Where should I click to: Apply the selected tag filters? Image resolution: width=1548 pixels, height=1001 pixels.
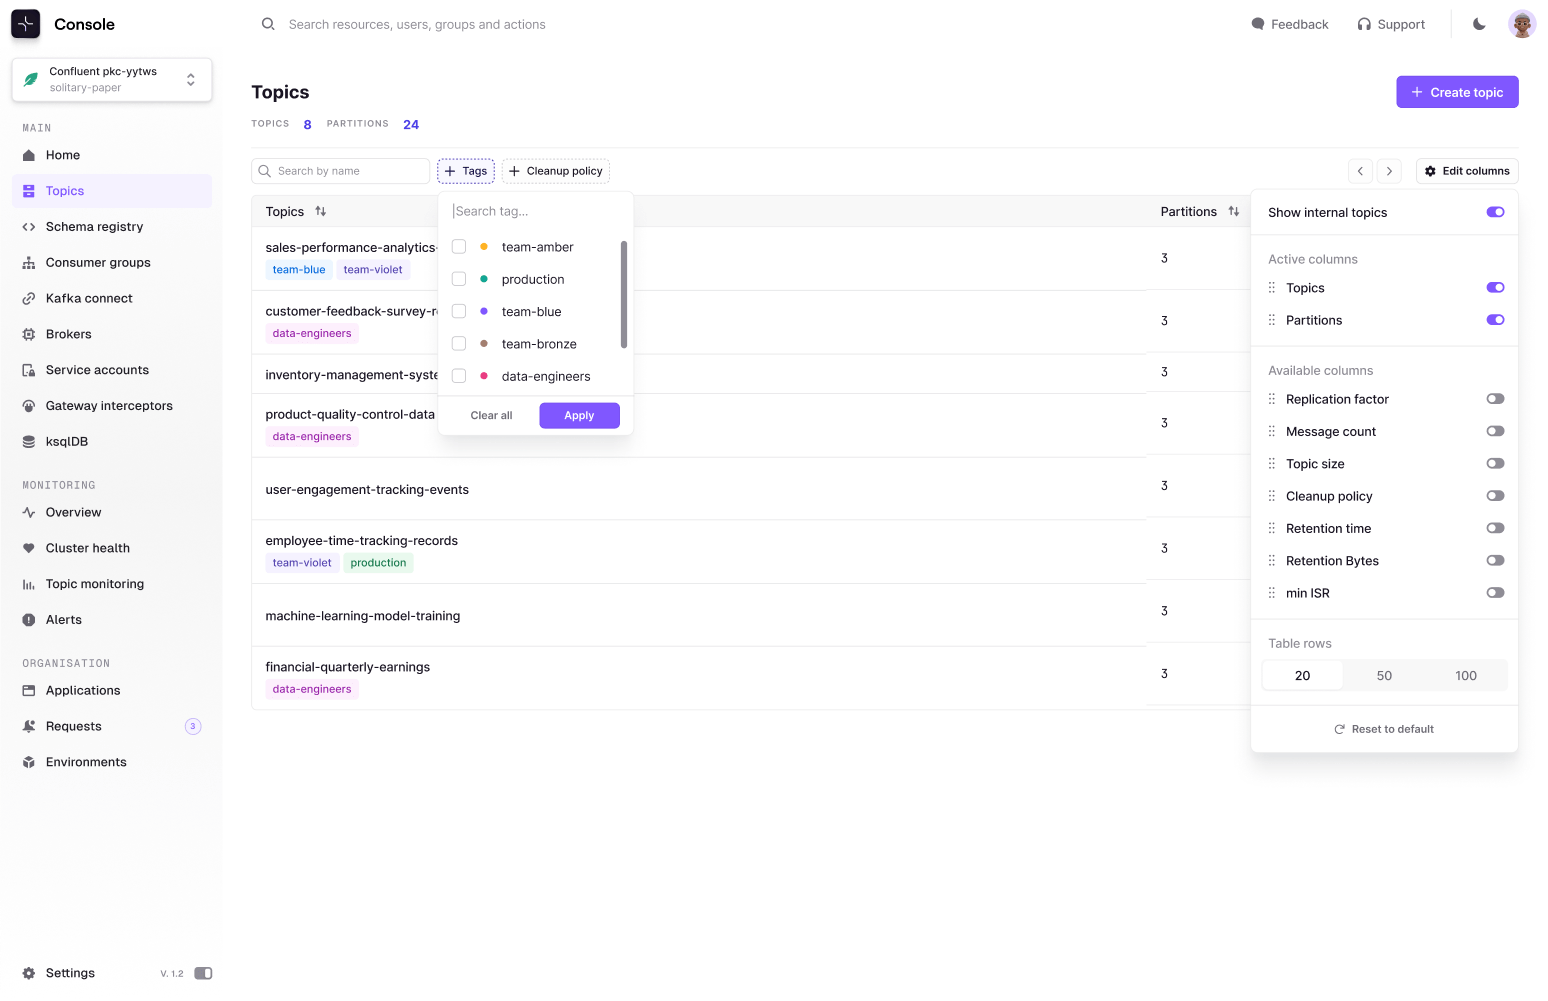[579, 416]
